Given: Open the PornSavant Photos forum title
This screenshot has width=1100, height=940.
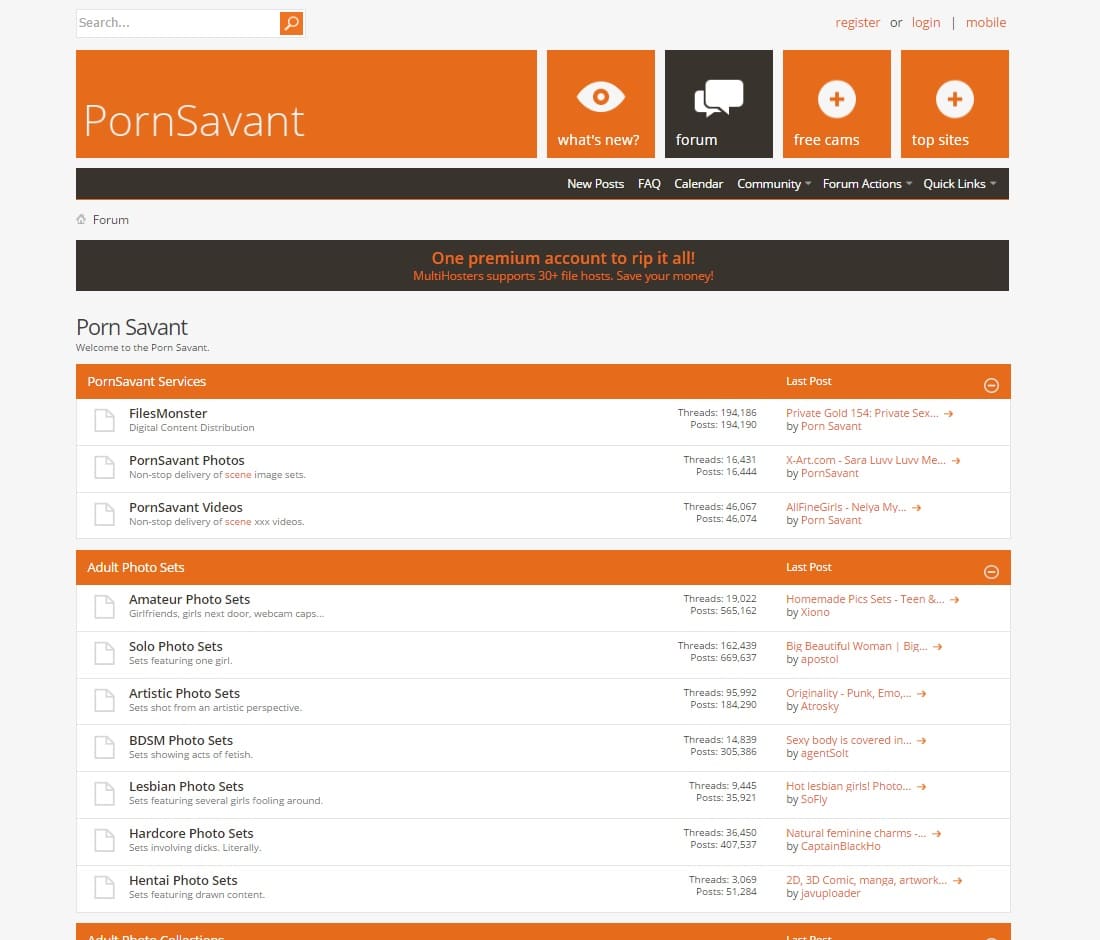Looking at the screenshot, I should (x=187, y=460).
